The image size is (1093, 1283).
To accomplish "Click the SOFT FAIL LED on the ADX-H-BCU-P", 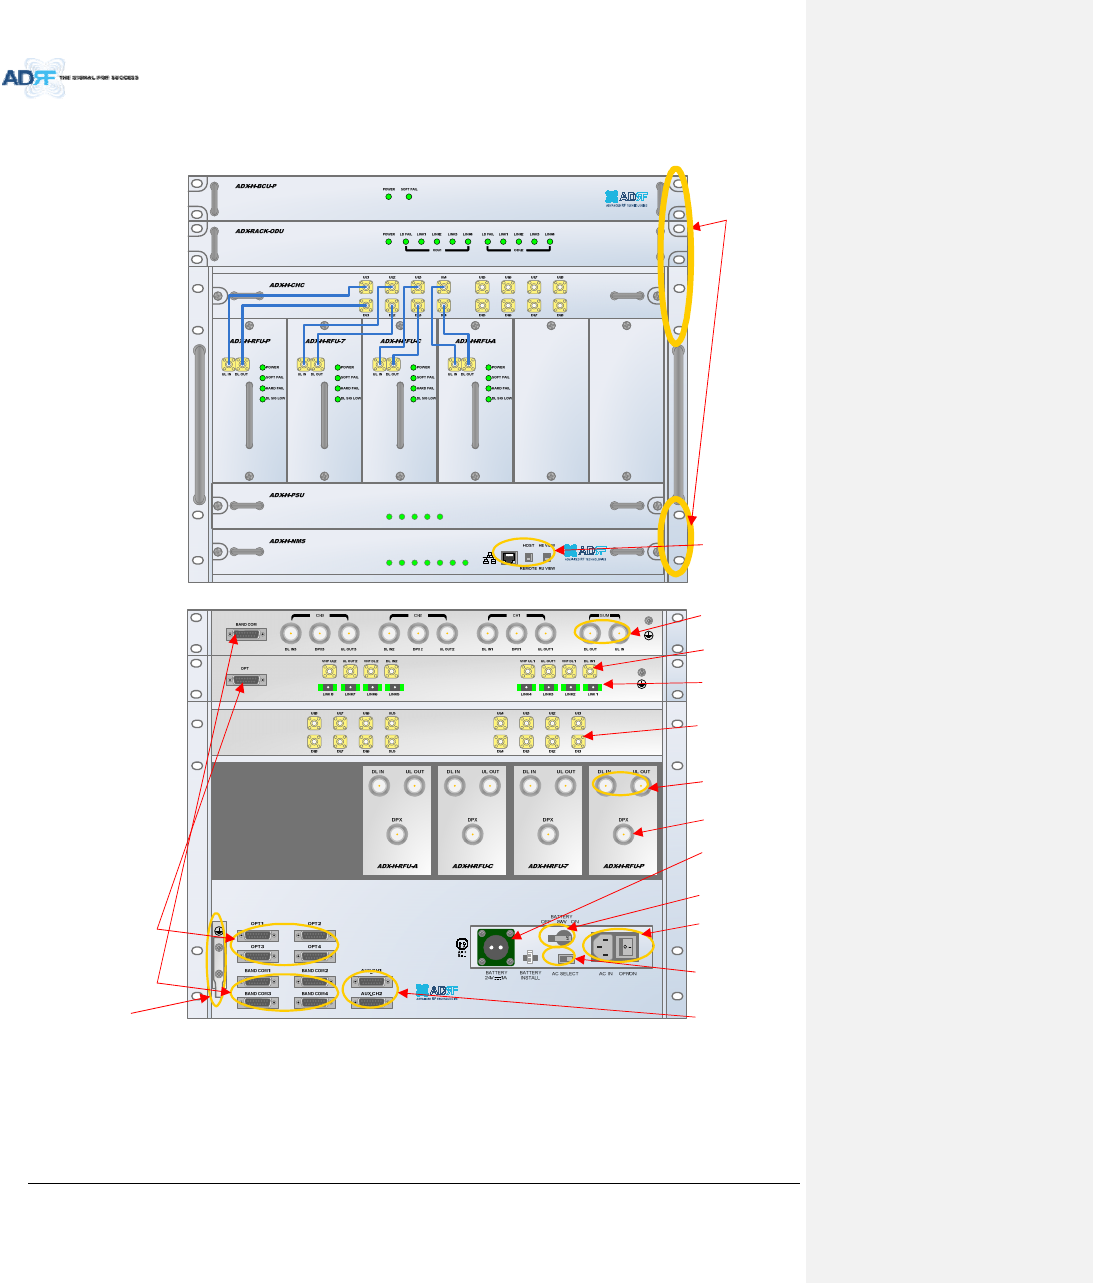I will (409, 197).
